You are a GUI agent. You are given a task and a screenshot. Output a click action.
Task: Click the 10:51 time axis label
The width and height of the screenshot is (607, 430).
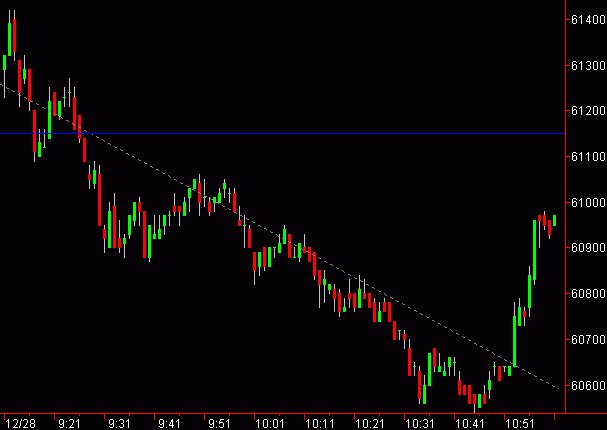tap(520, 424)
